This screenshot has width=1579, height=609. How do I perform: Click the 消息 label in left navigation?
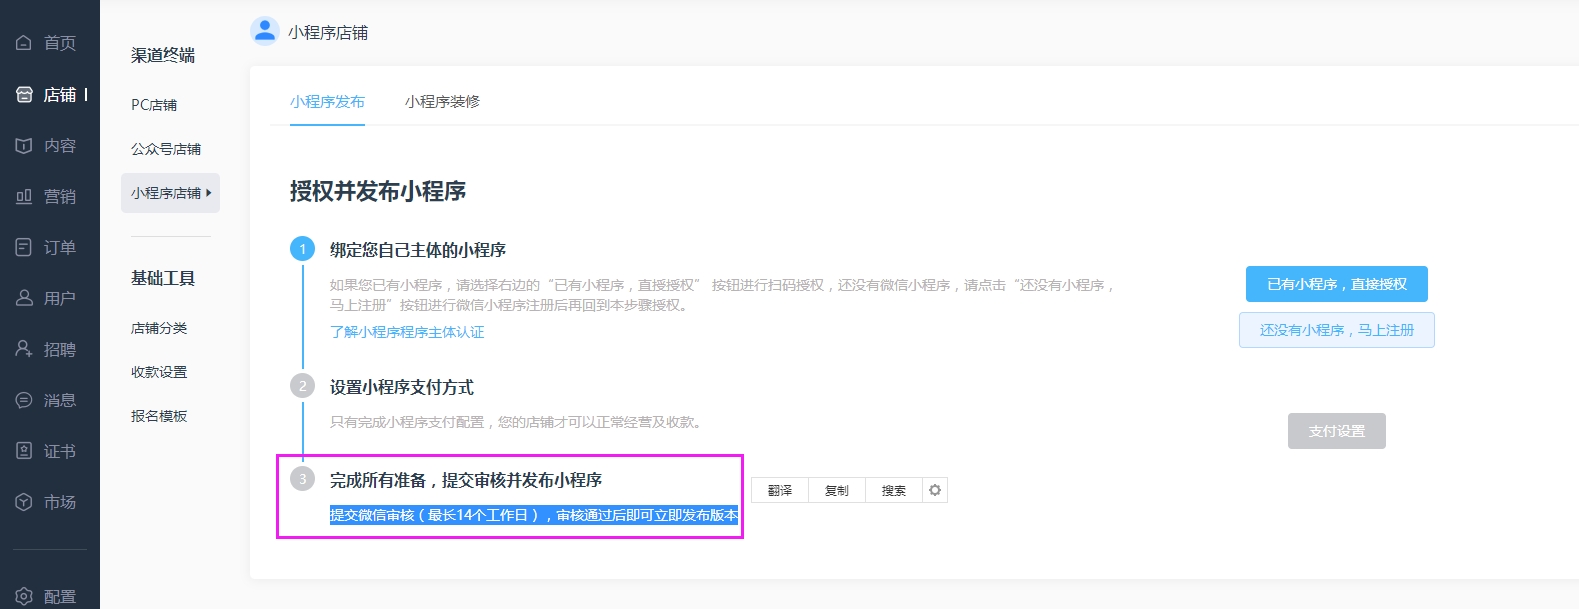(60, 400)
